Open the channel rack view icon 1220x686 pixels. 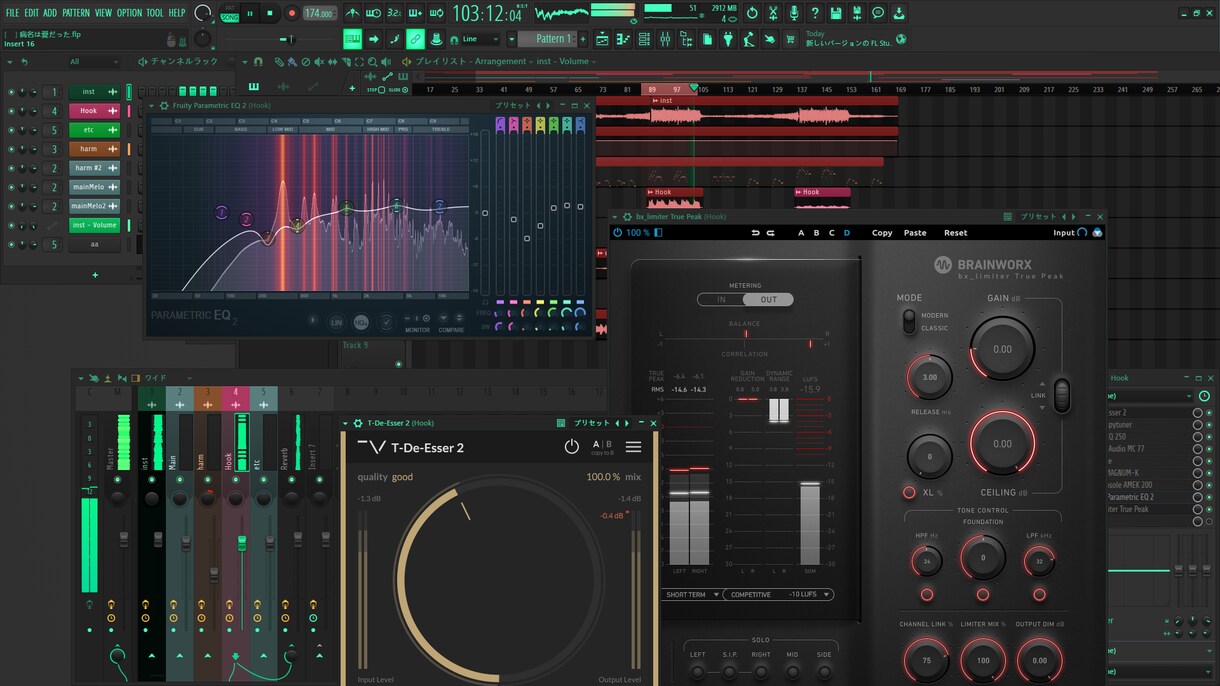click(645, 39)
